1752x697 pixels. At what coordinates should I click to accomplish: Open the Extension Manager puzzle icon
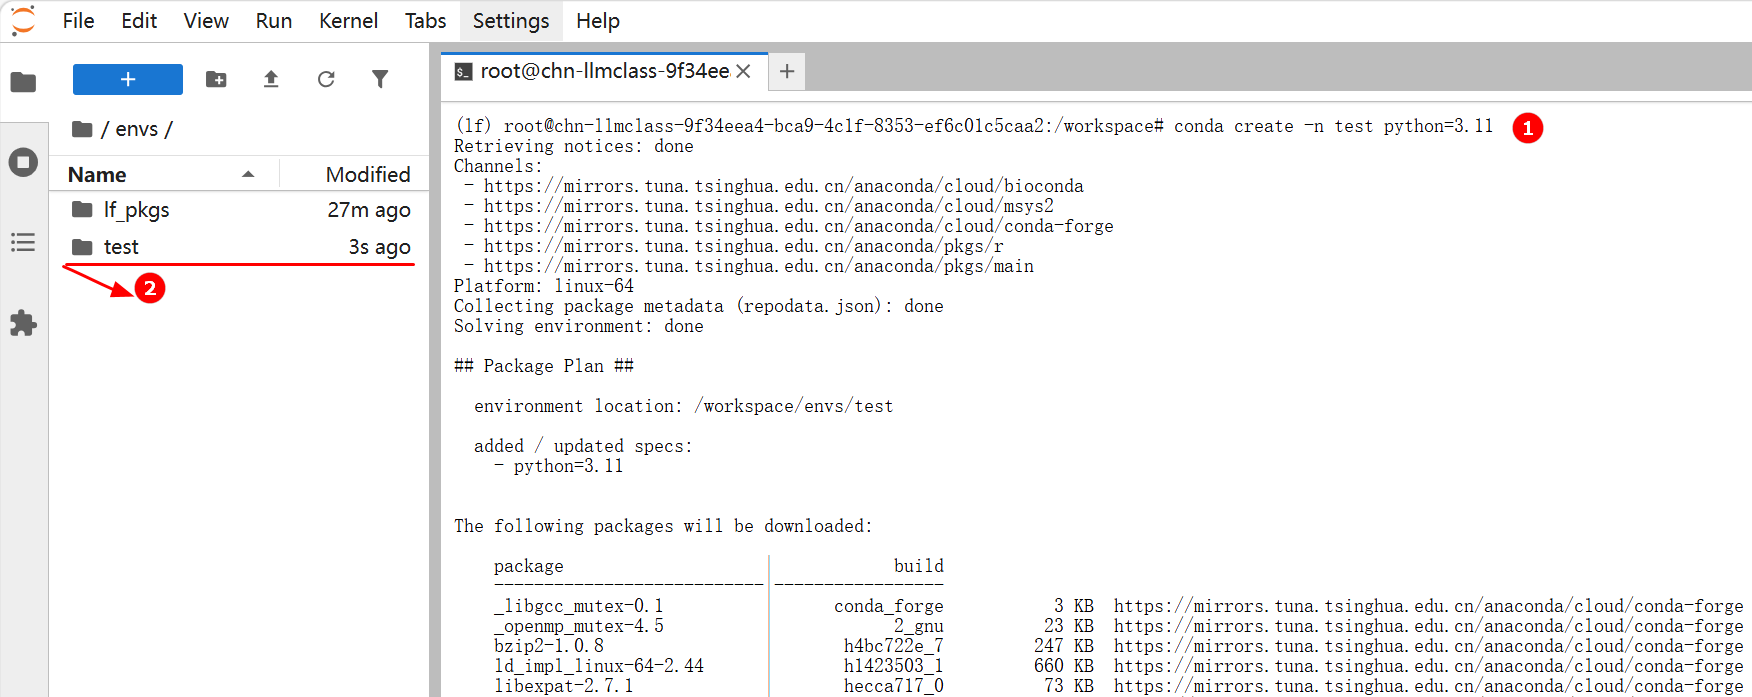(23, 323)
